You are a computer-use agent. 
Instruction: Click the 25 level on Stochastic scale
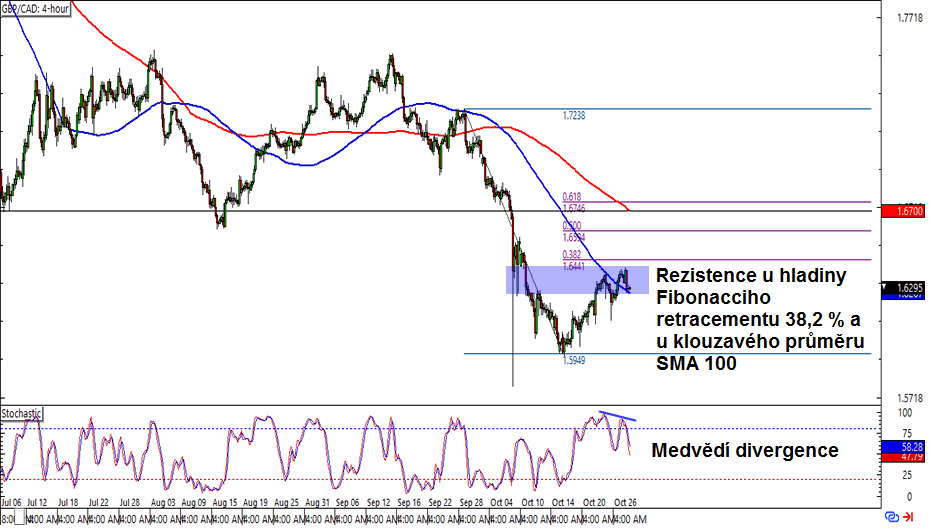[x=907, y=475]
